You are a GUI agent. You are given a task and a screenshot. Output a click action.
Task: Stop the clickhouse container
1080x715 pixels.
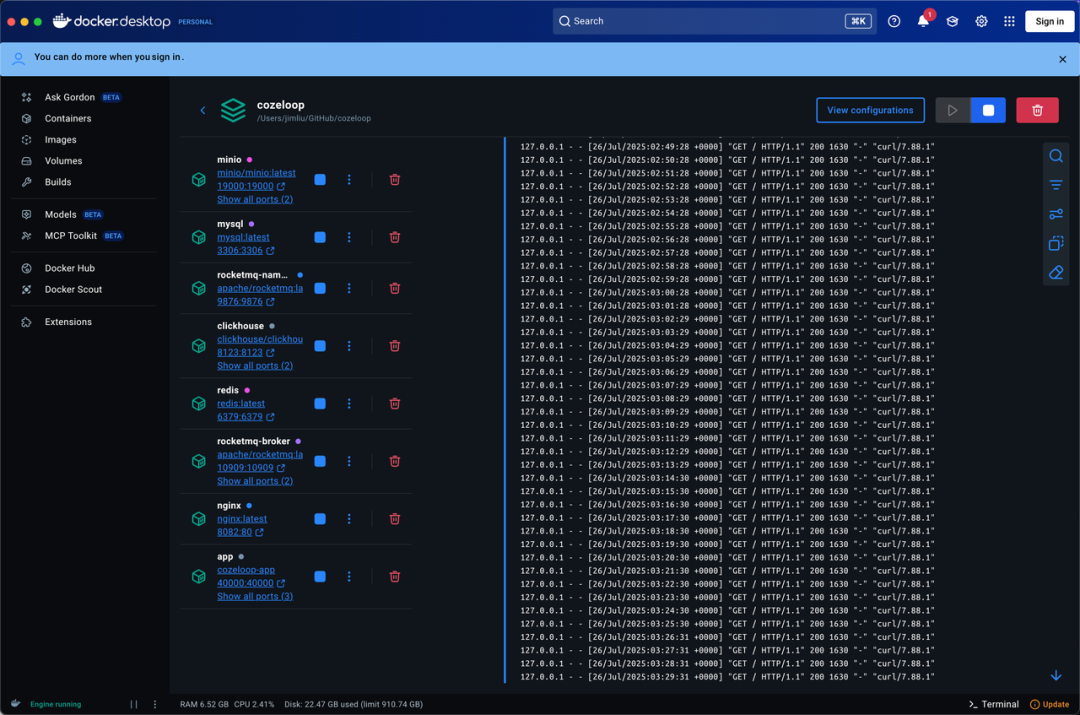click(320, 346)
